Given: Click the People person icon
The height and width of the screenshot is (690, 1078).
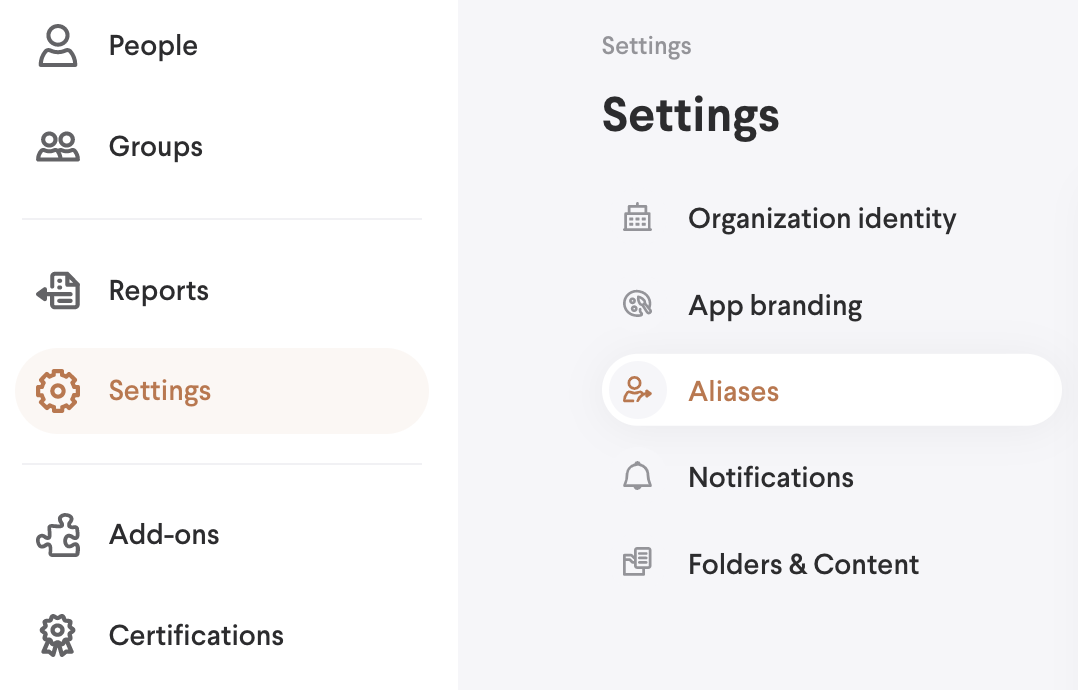Looking at the screenshot, I should pos(58,46).
